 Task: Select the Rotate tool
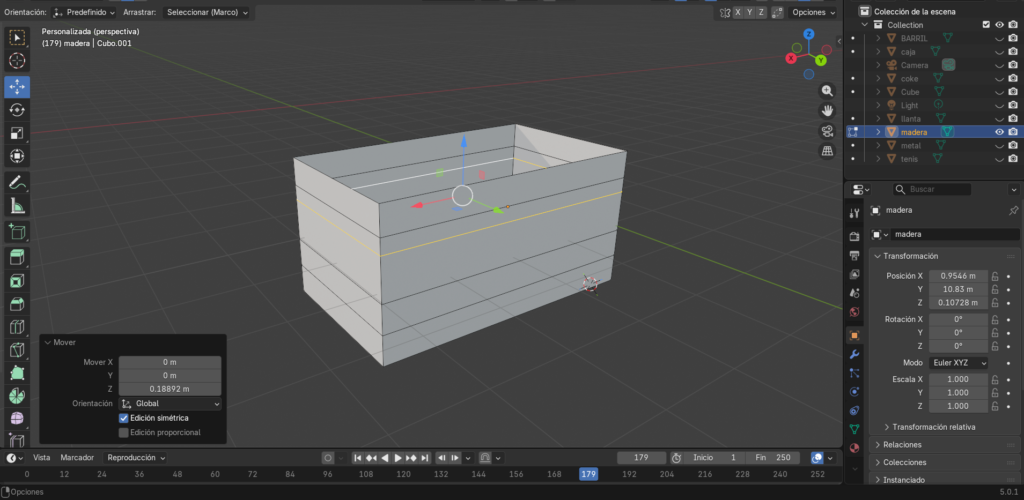pos(17,110)
